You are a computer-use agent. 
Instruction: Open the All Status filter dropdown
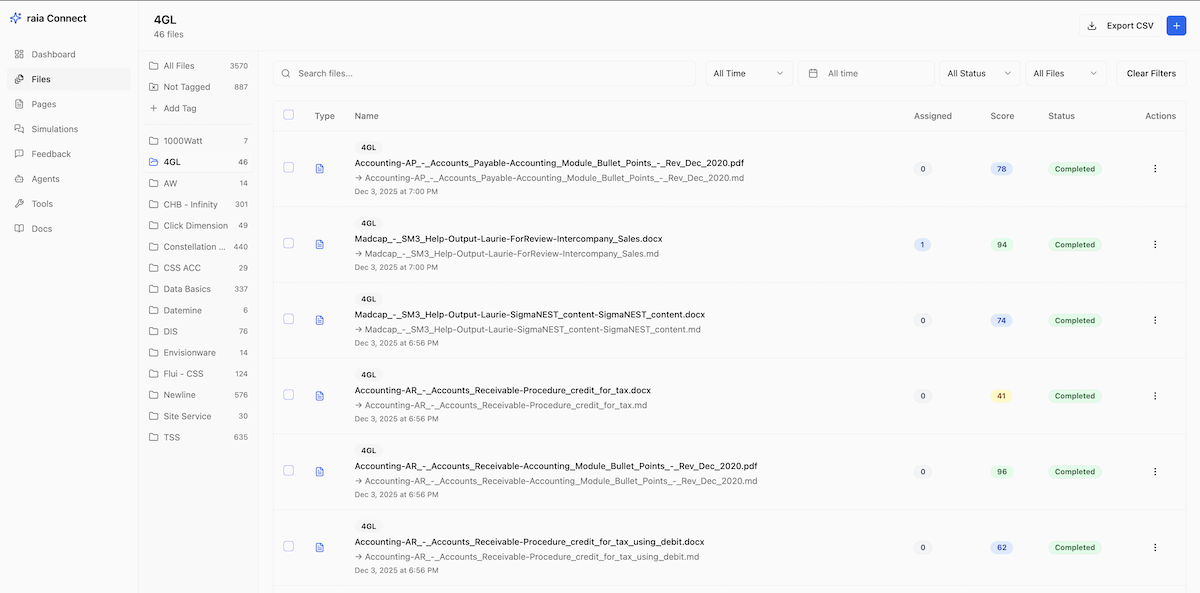977,72
